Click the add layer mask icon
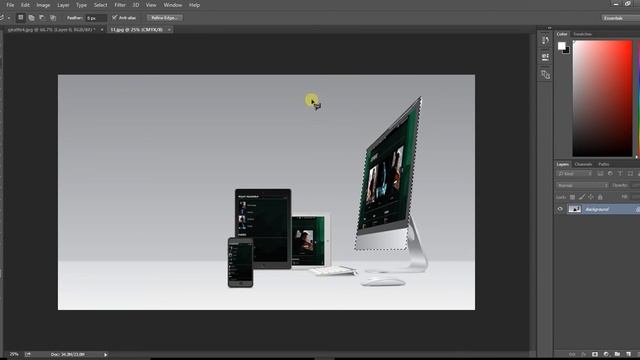This screenshot has width=640, height=360. (x=595, y=354)
